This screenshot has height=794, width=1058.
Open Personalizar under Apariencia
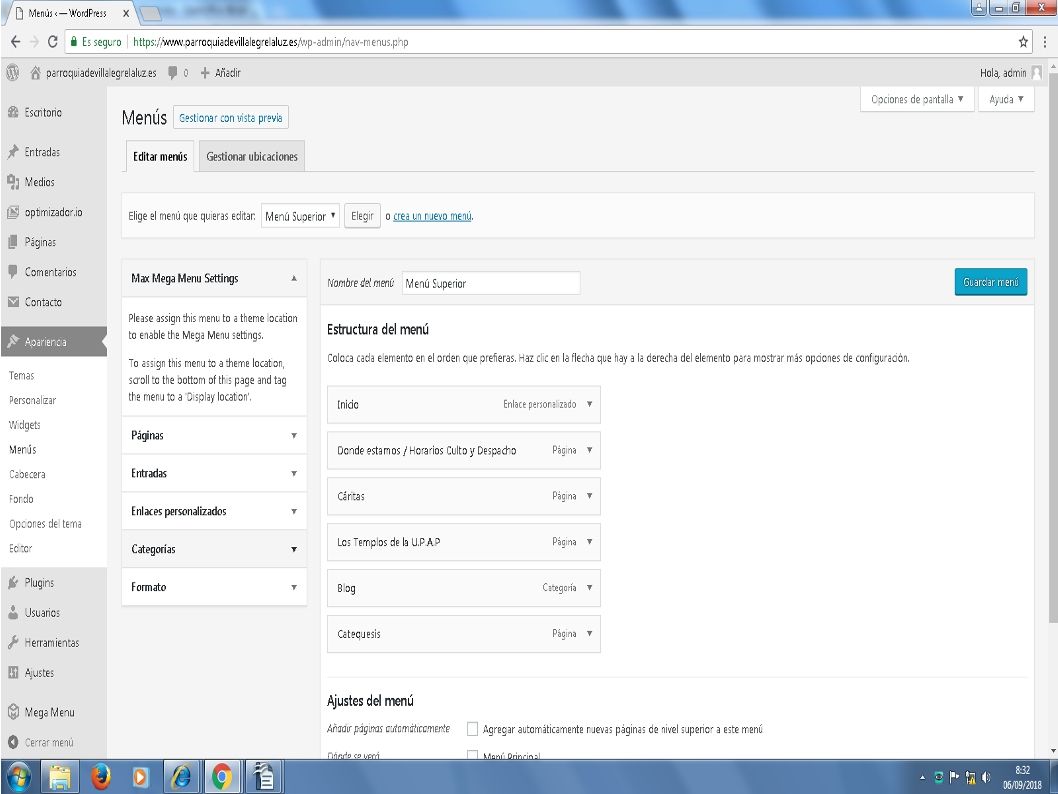coord(32,400)
